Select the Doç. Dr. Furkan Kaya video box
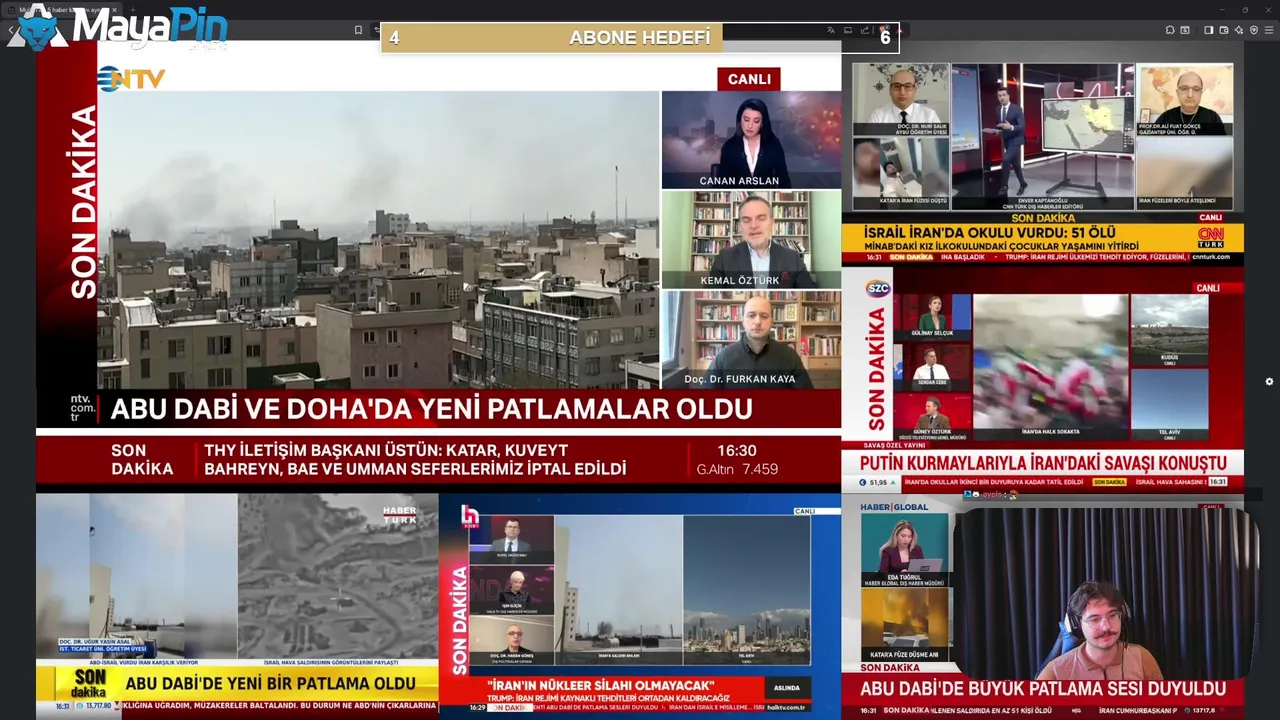This screenshot has width=1280, height=720. 751,340
